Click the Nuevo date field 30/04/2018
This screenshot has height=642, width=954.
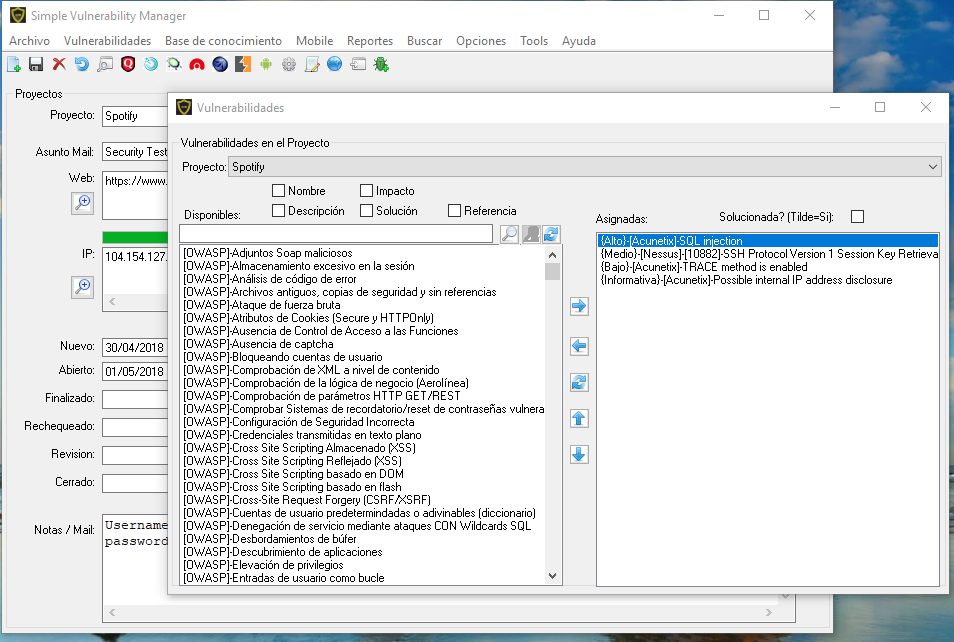(x=135, y=347)
